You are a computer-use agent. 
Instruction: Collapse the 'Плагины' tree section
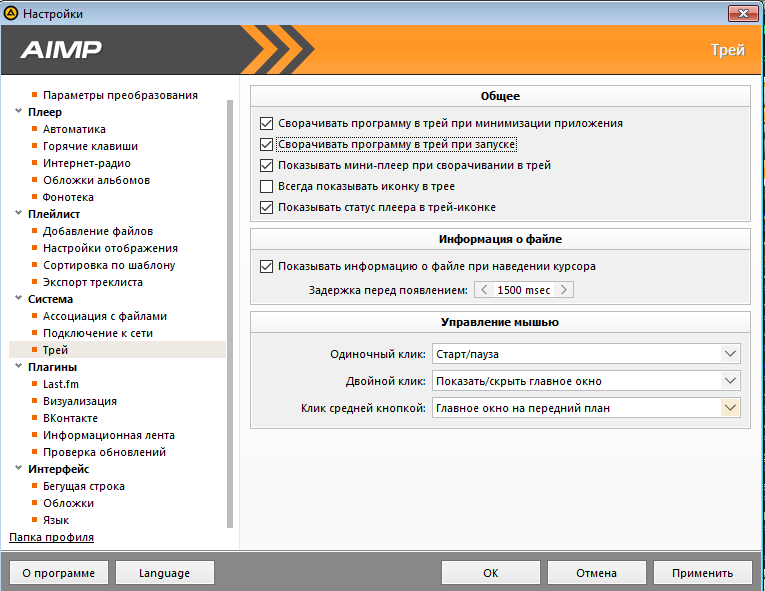pyautogui.click(x=19, y=366)
